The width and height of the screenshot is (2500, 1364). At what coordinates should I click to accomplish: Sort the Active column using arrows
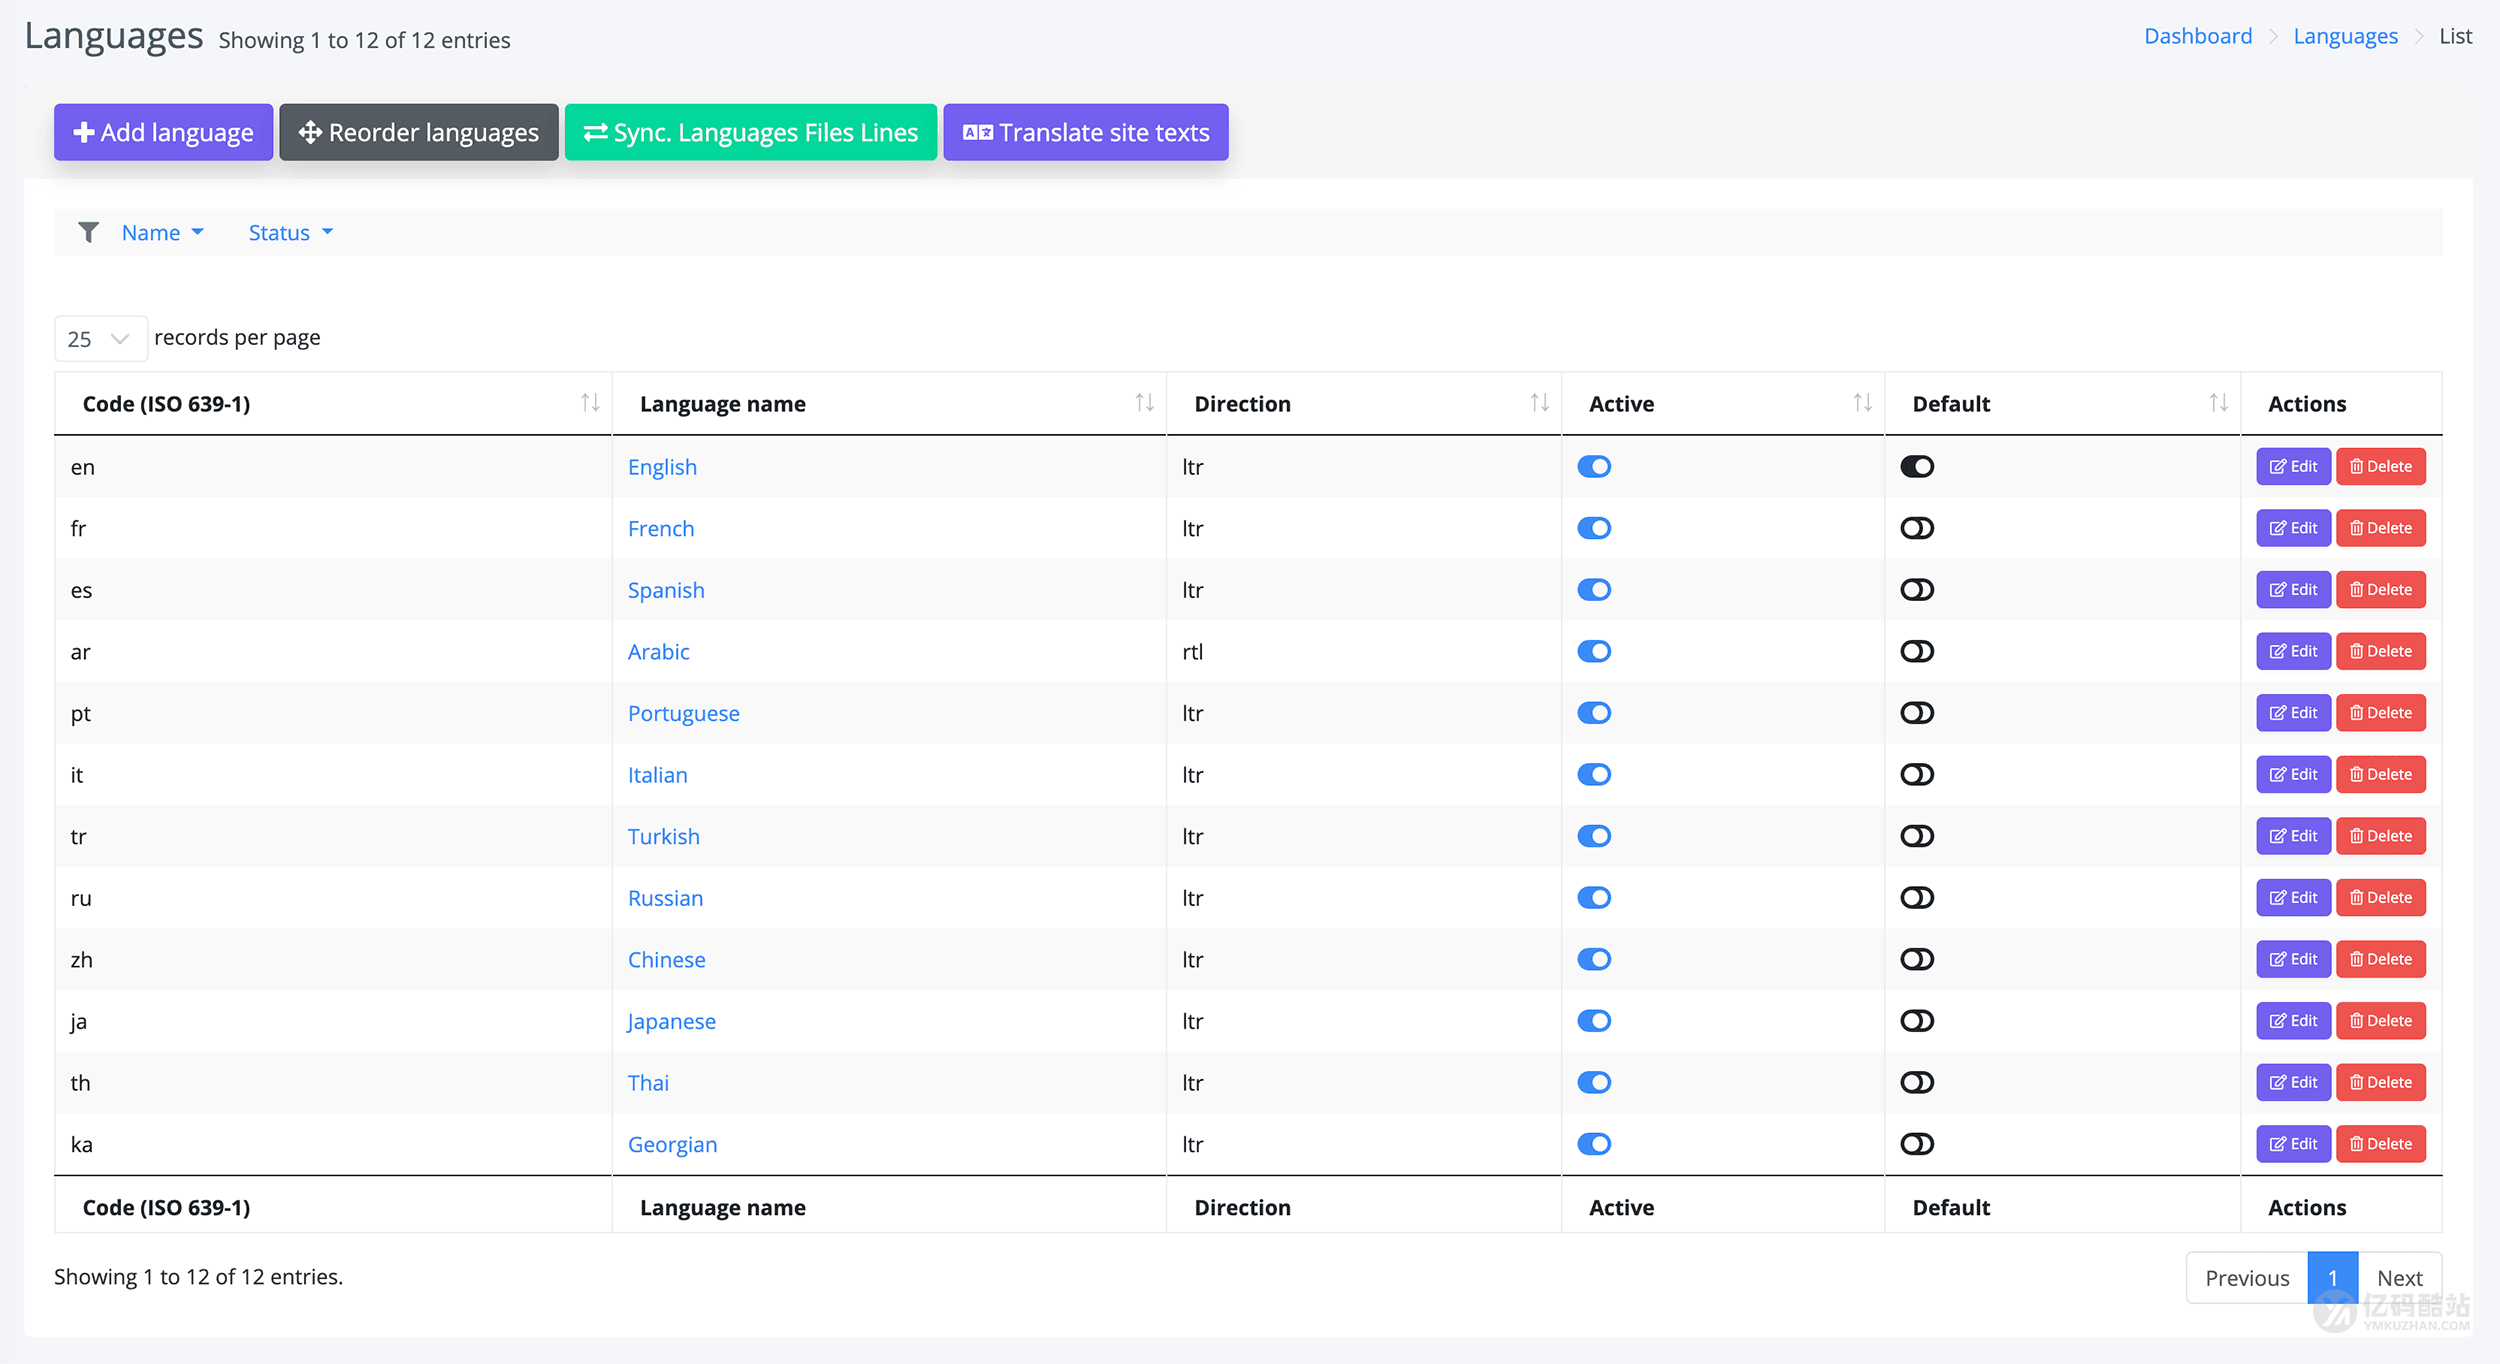1862,403
